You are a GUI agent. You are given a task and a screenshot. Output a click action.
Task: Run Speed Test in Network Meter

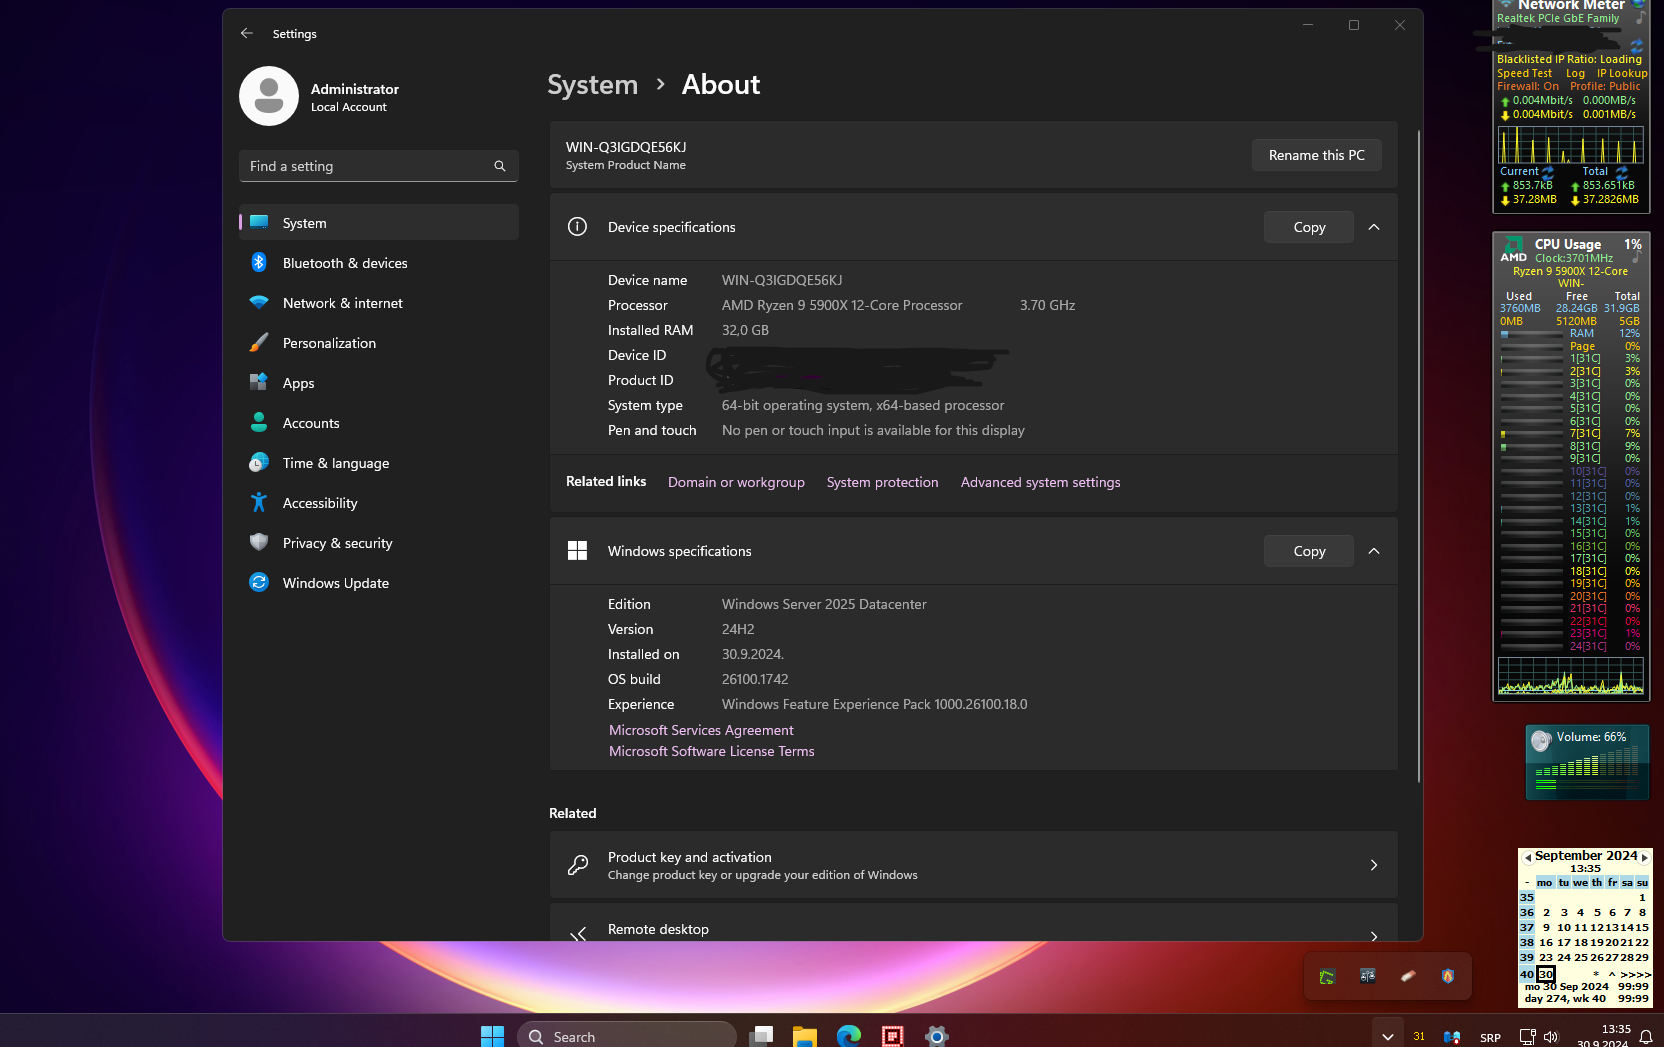tap(1524, 73)
